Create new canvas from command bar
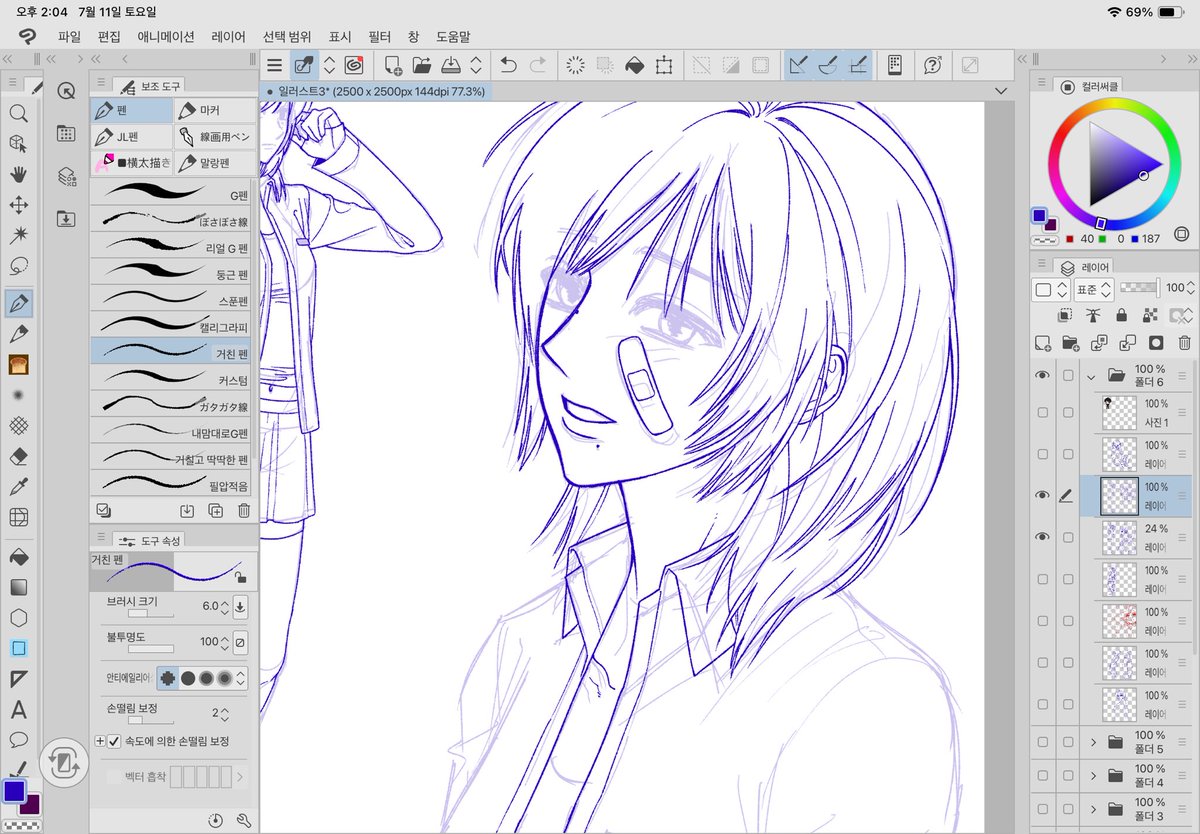1200x834 pixels. pyautogui.click(x=392, y=65)
